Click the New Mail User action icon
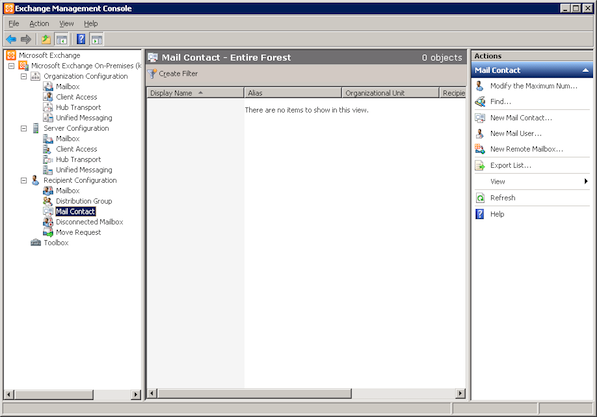The image size is (597, 417). click(x=480, y=133)
